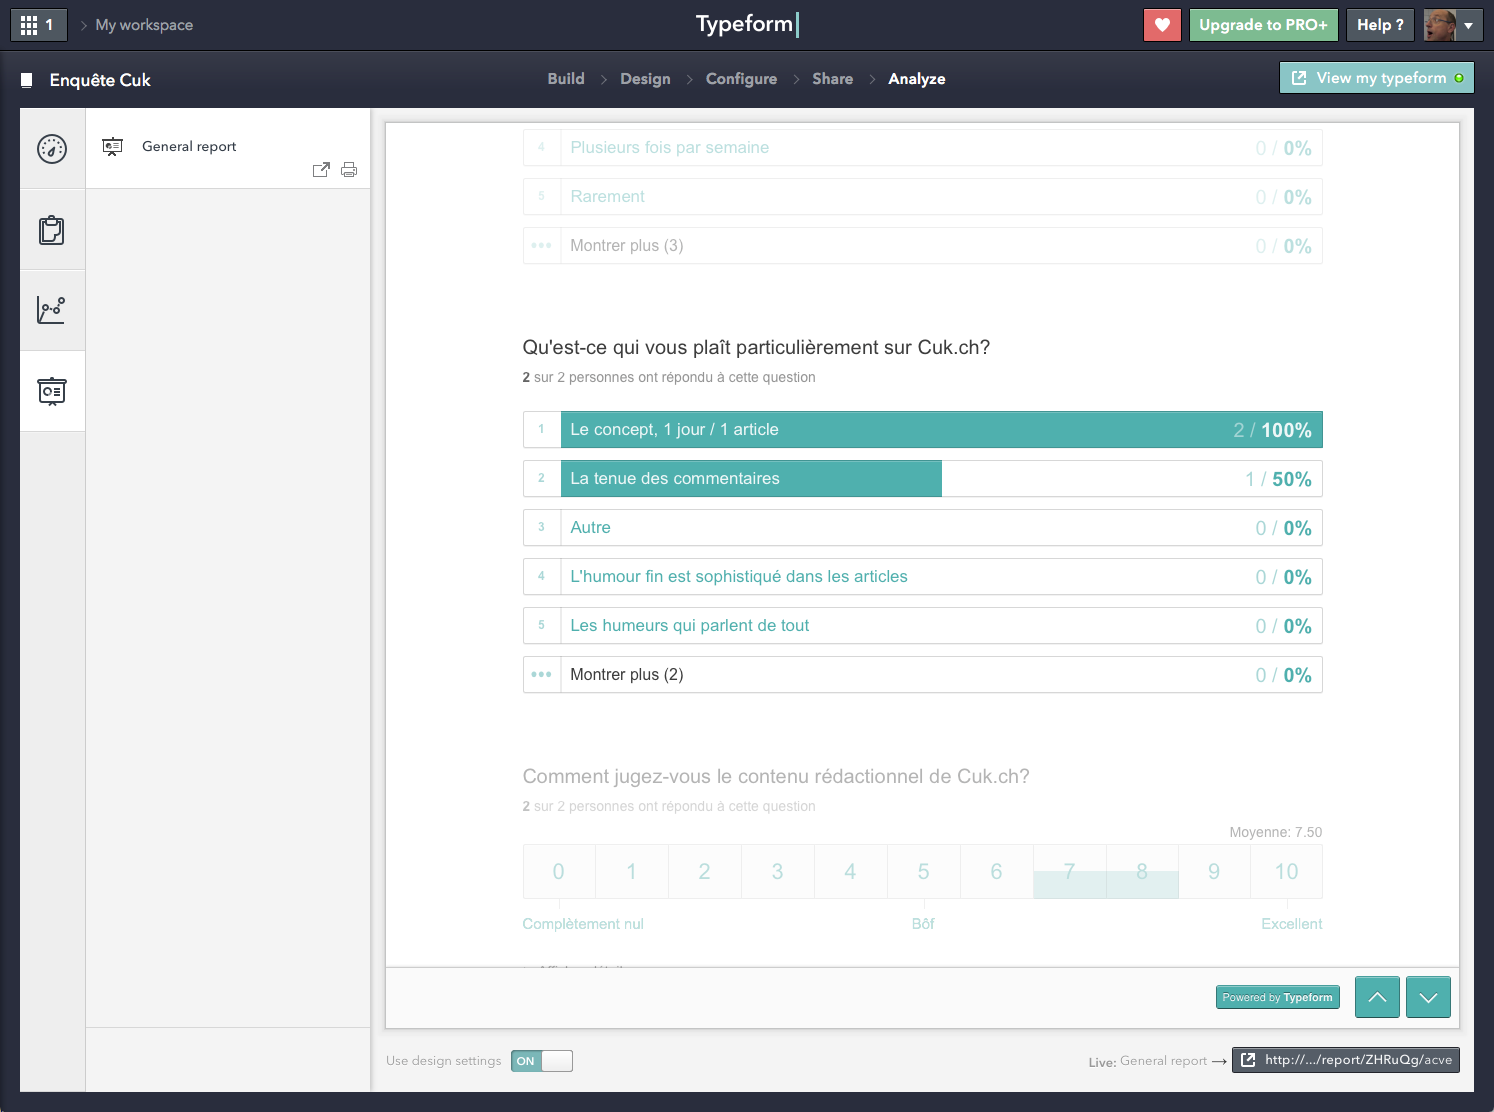
Task: Click View my typeform button
Action: [x=1376, y=78]
